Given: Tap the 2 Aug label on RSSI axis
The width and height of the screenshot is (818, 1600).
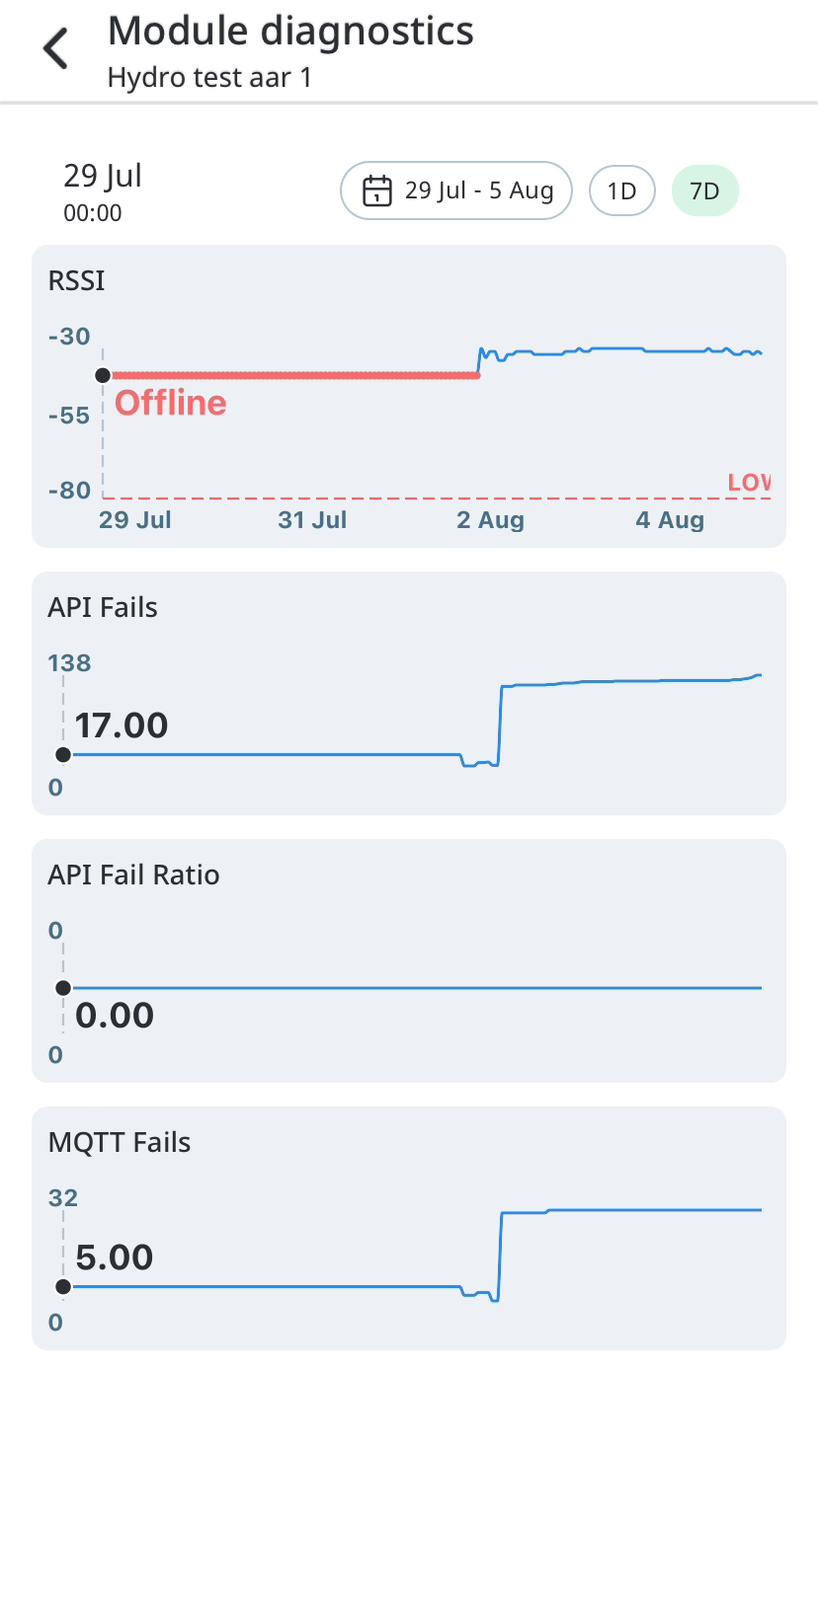Looking at the screenshot, I should coord(490,520).
